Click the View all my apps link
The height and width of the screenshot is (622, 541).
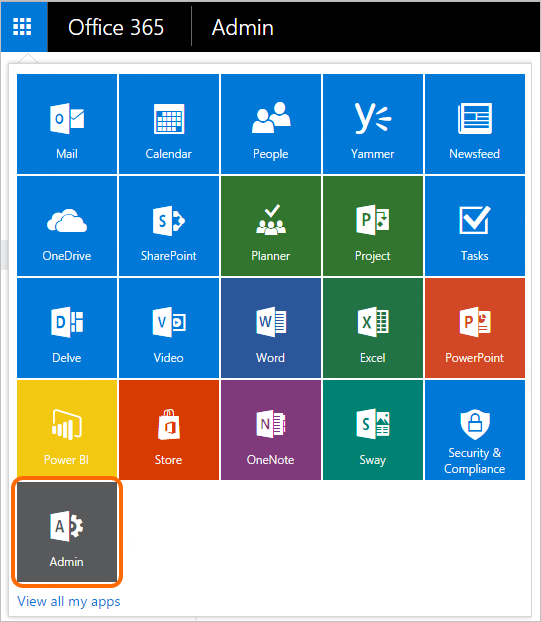pyautogui.click(x=69, y=601)
